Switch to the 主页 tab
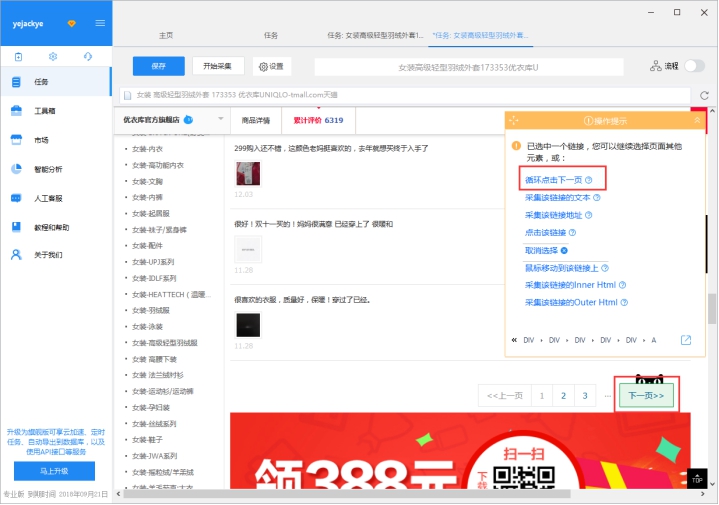 [166, 35]
